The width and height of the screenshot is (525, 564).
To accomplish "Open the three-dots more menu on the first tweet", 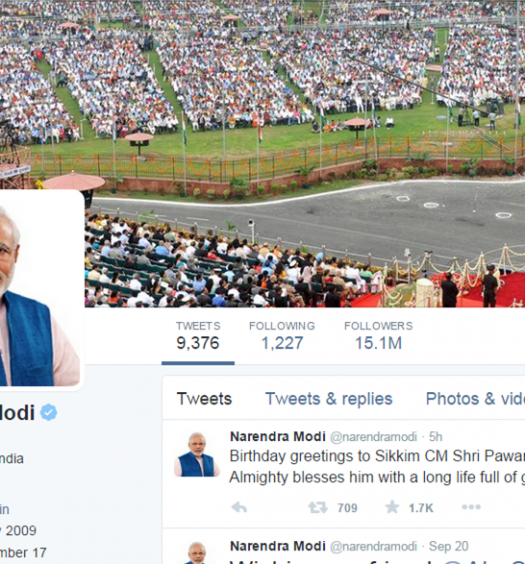I will pyautogui.click(x=471, y=507).
